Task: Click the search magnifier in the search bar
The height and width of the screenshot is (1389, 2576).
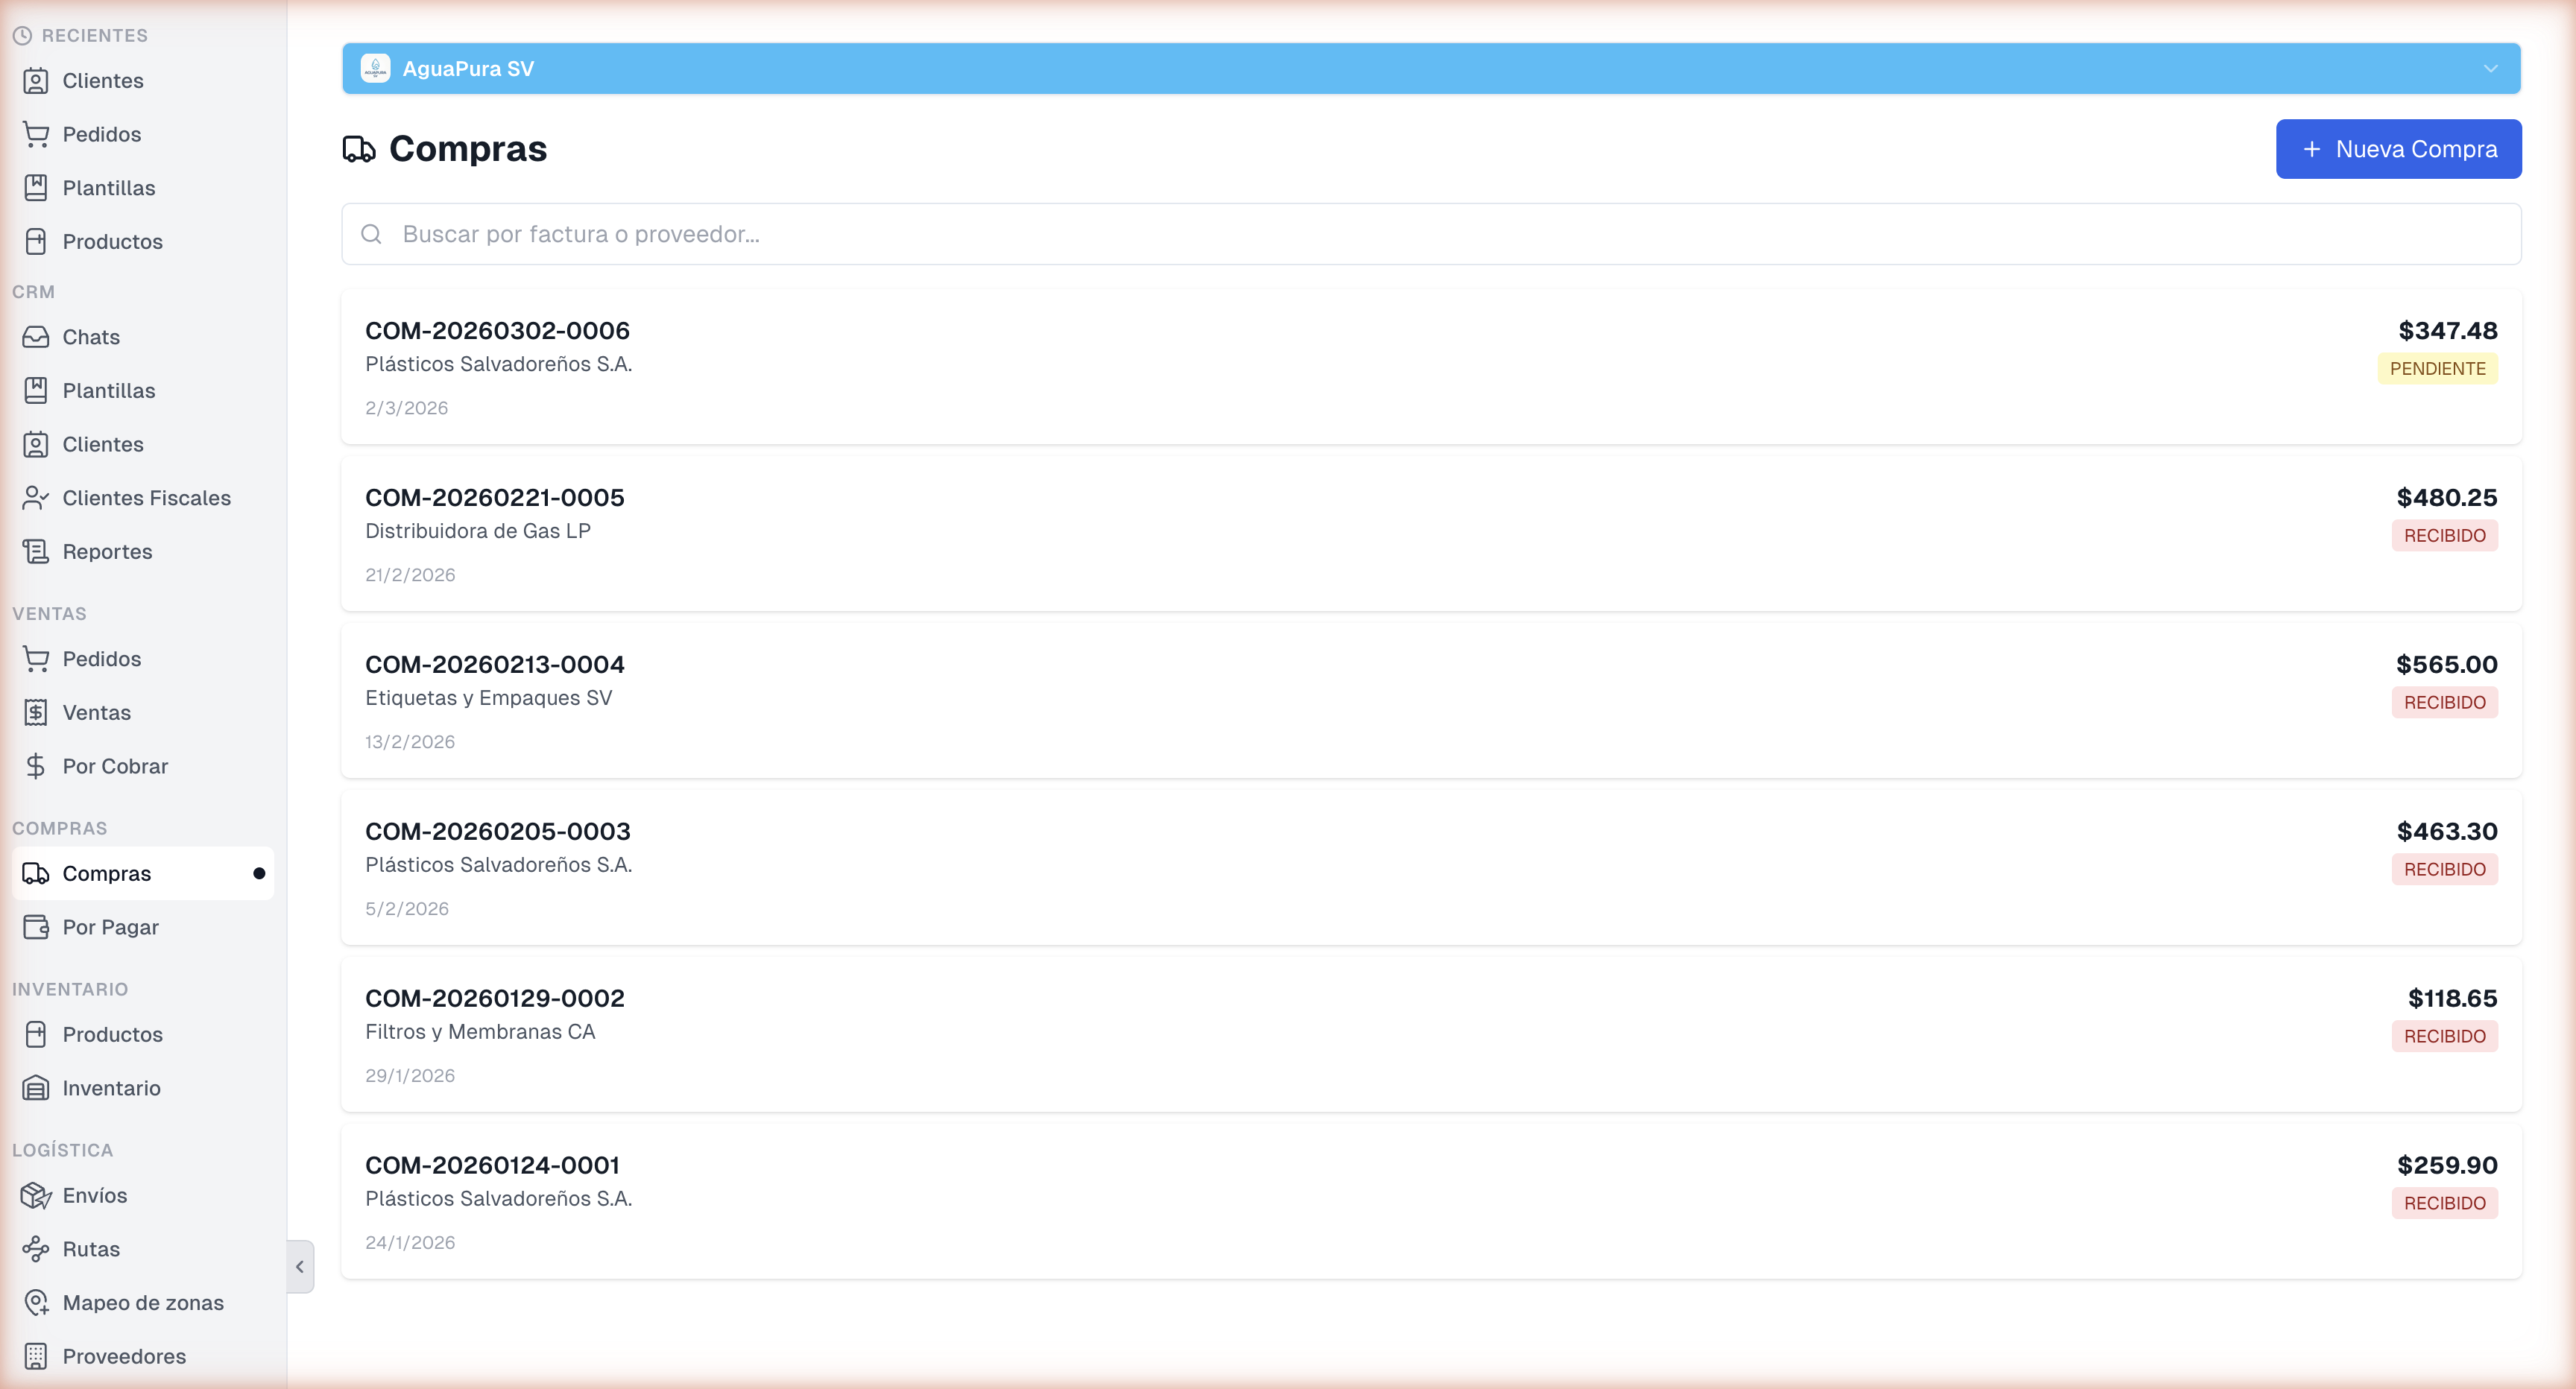Action: 371,234
